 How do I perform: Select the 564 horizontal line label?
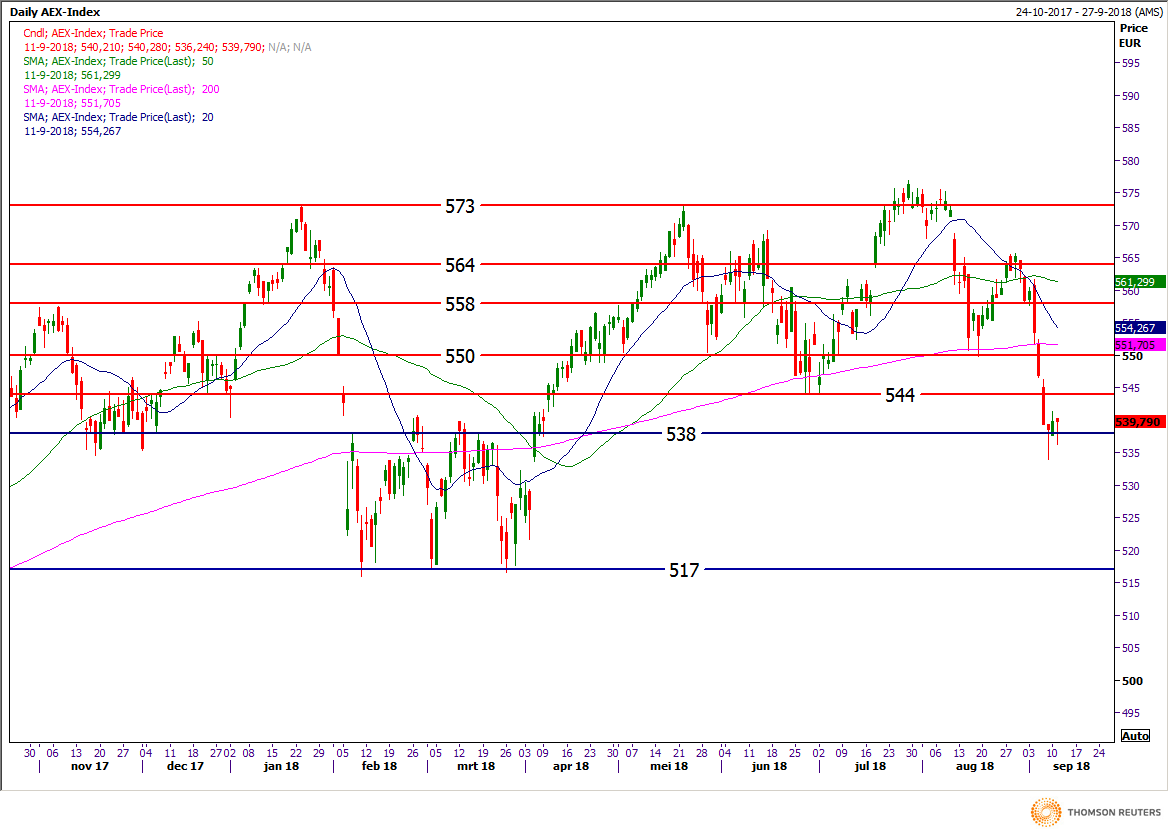[460, 265]
